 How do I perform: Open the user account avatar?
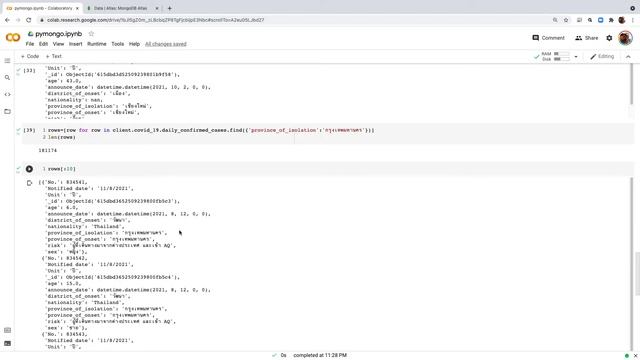pos(625,38)
